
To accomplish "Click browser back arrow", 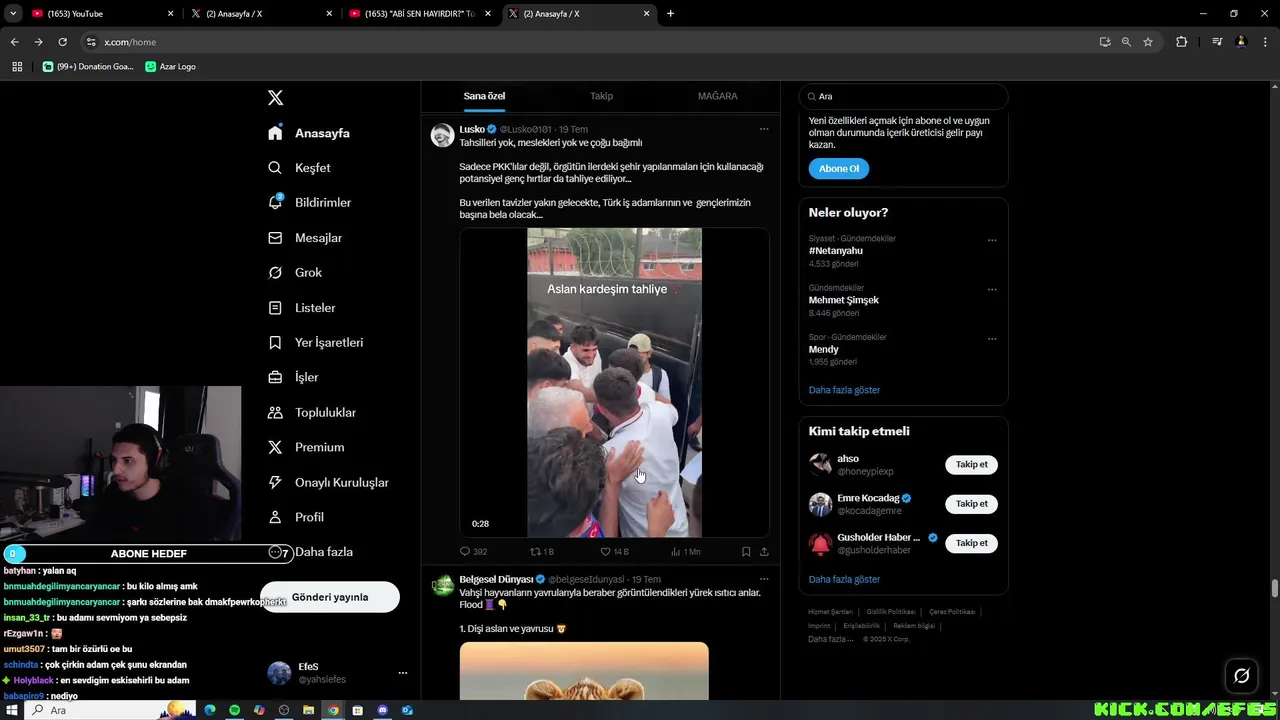I will pyautogui.click(x=14, y=42).
